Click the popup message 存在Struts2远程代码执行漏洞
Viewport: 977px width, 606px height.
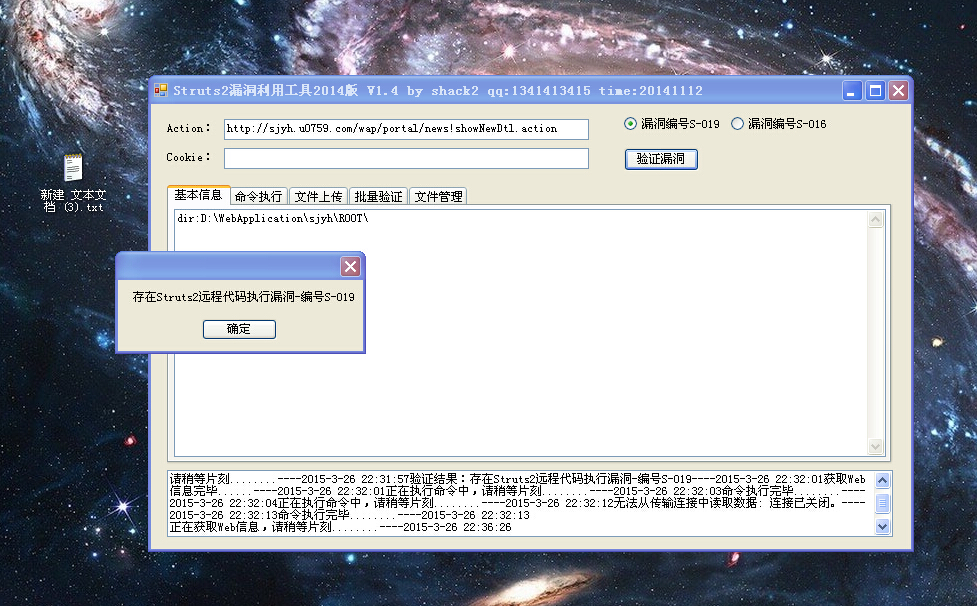pos(244,297)
